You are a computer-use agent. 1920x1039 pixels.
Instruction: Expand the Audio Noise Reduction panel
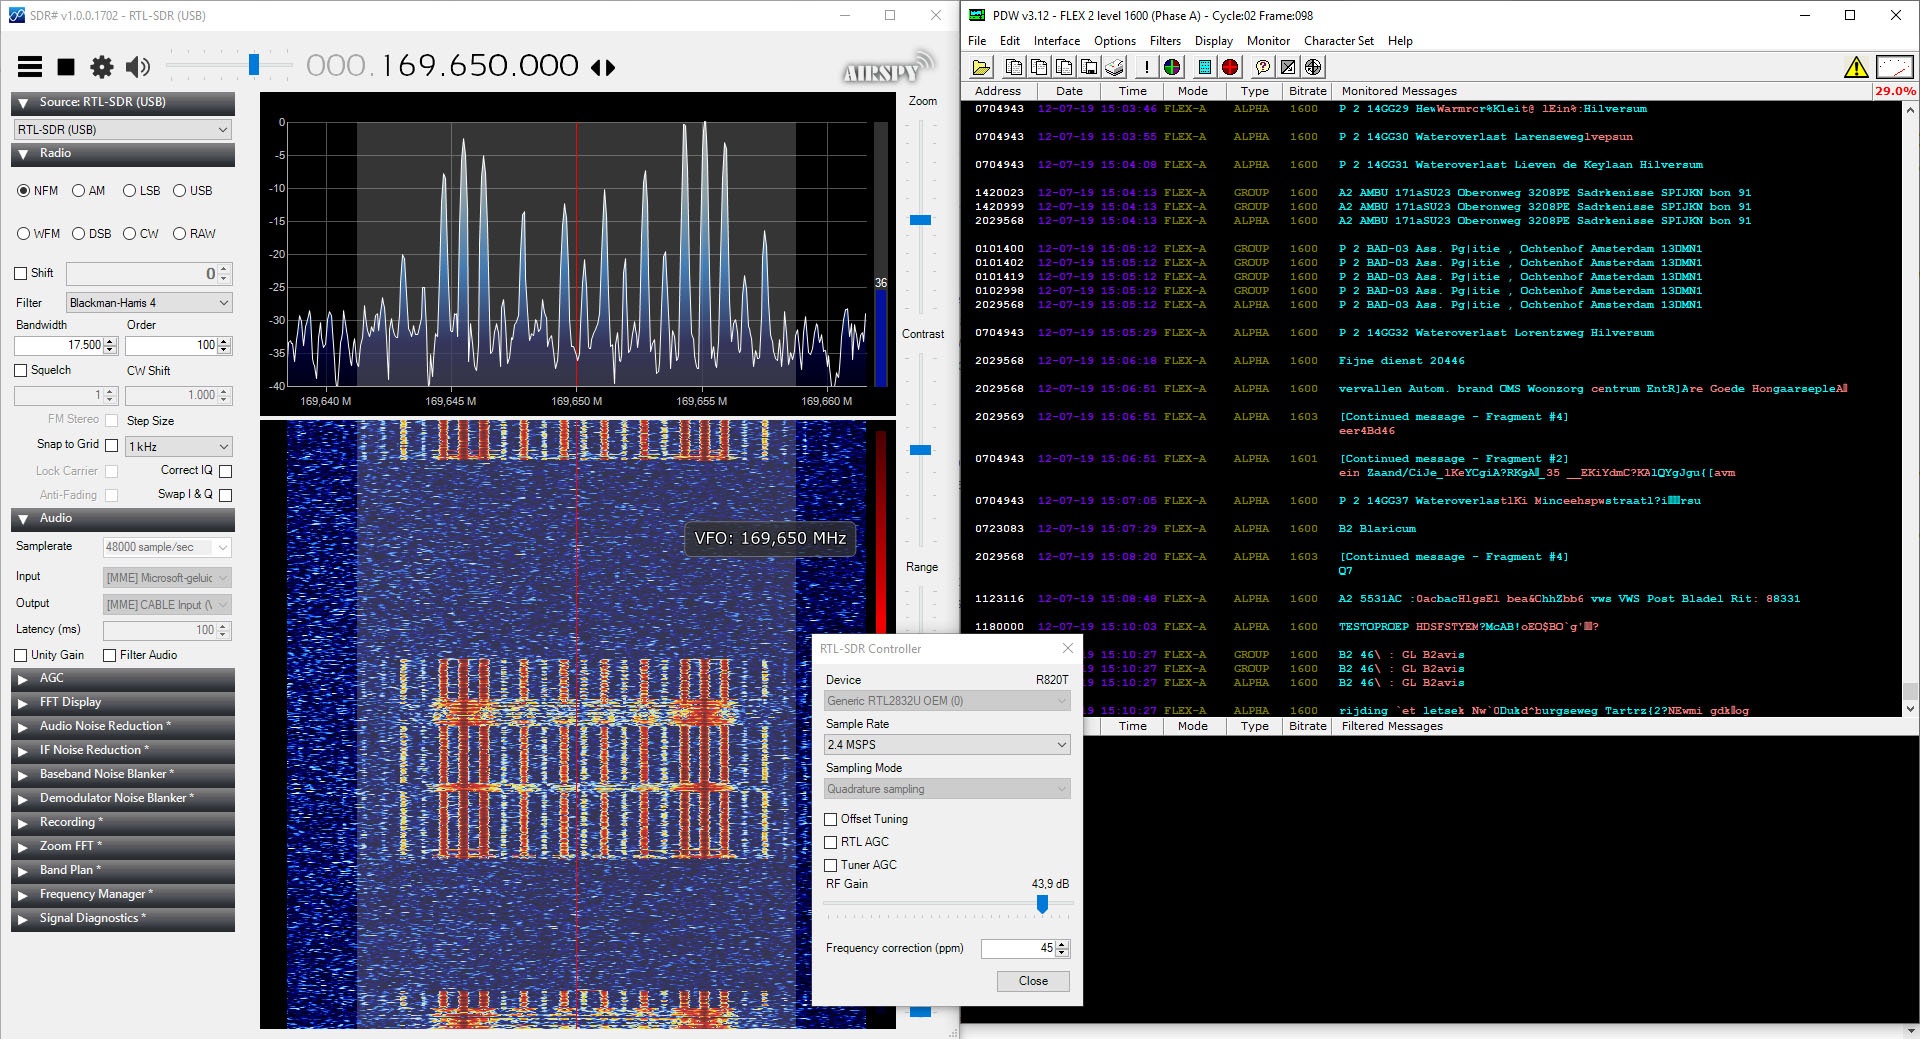coord(123,727)
